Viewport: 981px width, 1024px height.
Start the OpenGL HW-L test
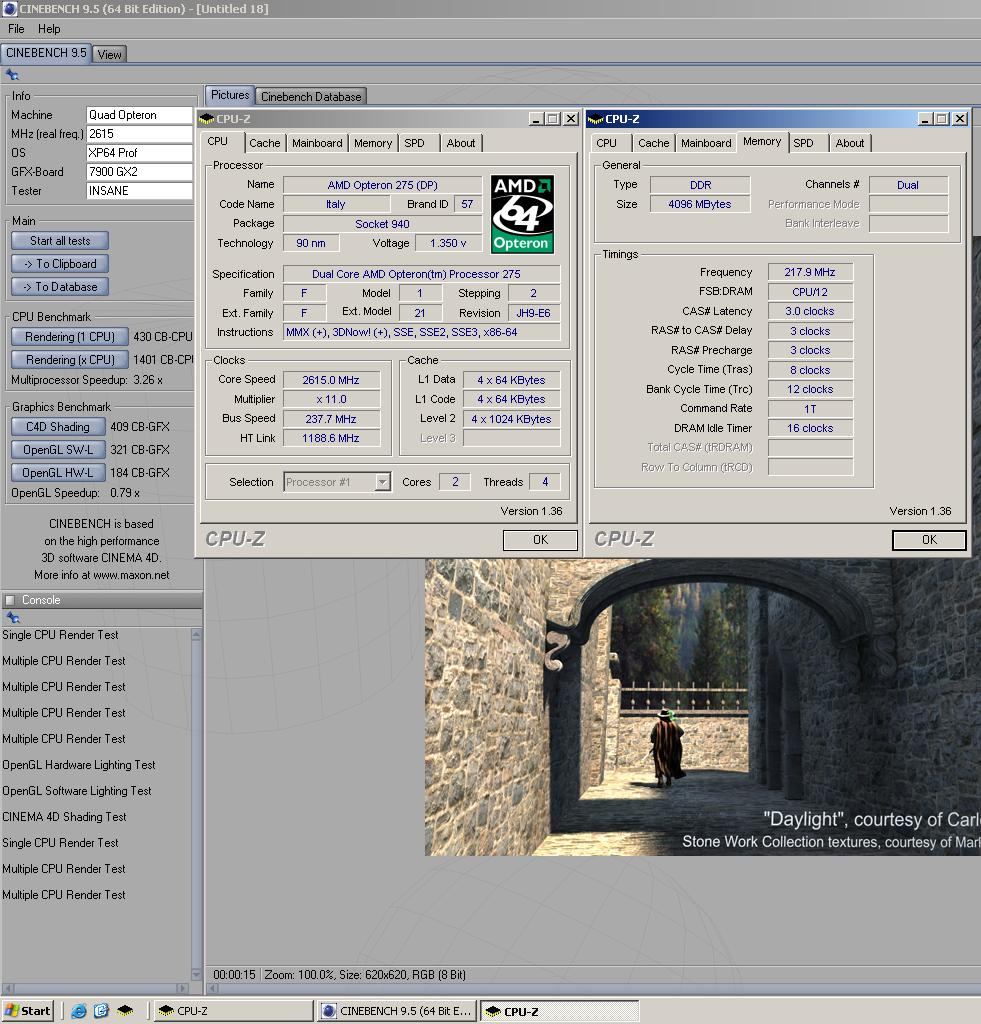tap(58, 473)
